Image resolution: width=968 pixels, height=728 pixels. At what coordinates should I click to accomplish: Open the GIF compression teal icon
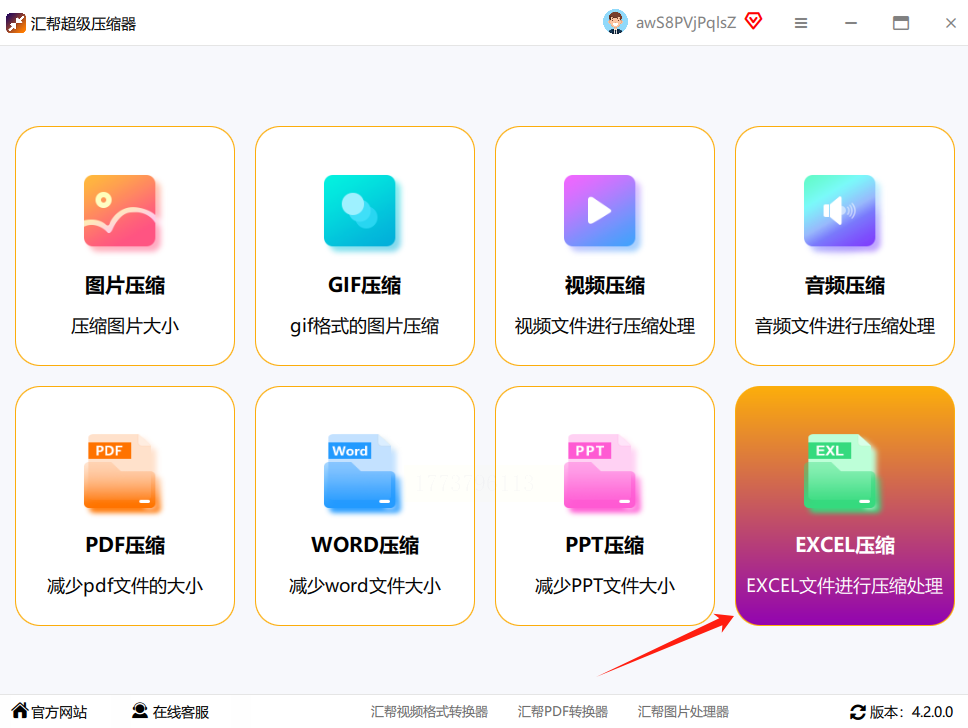(359, 211)
